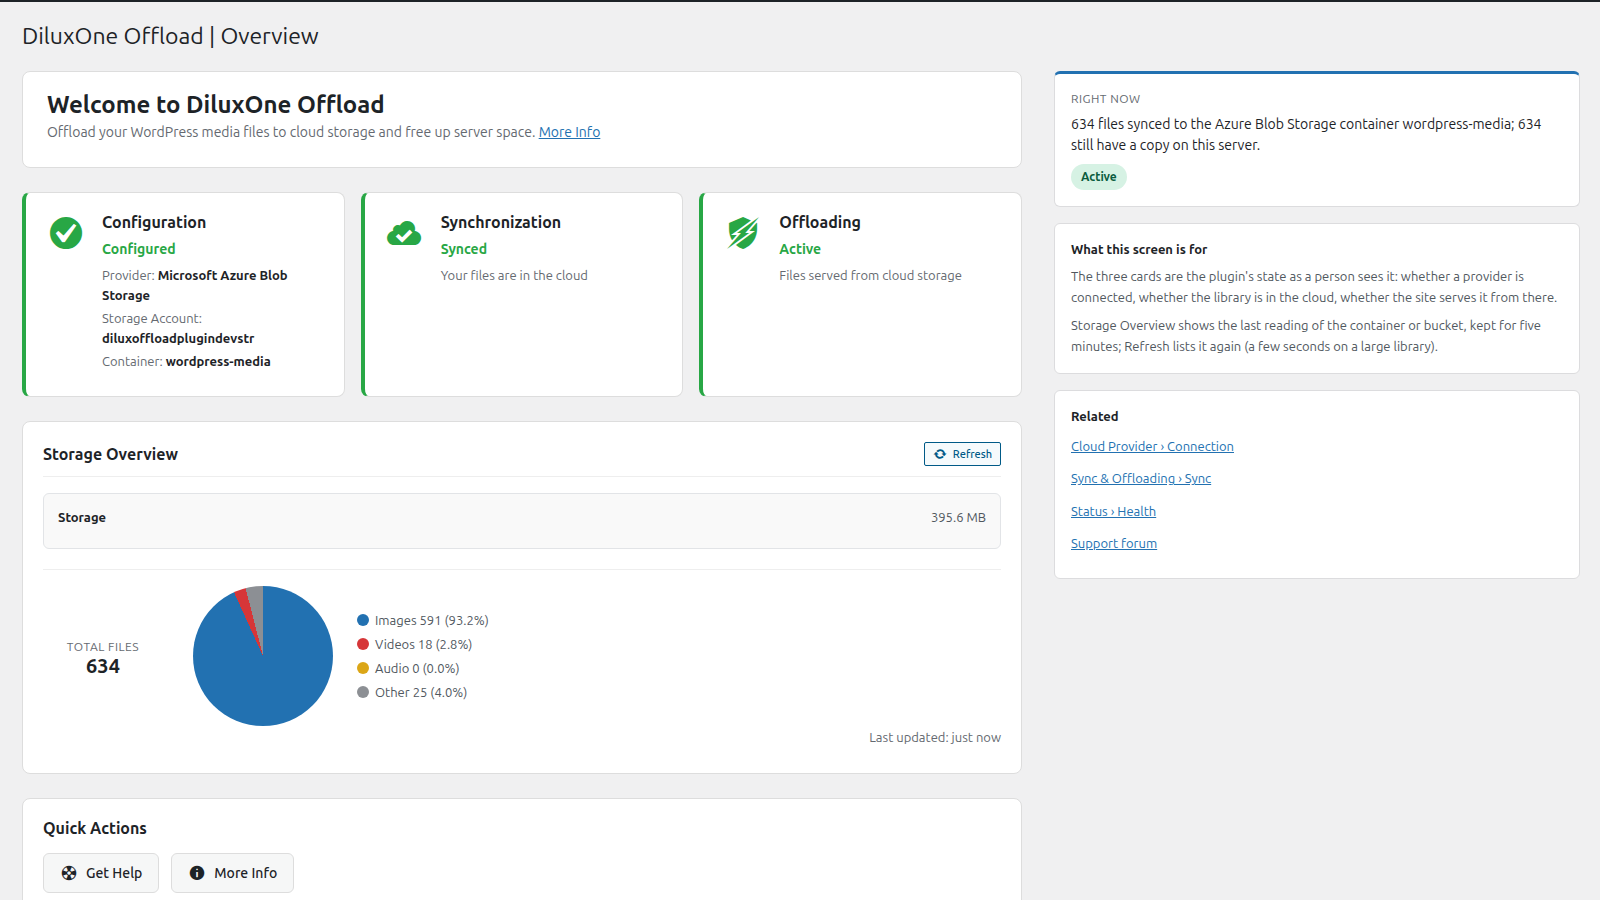The height and width of the screenshot is (900, 1600).
Task: Click the Offloading shield bolt icon
Action: [743, 233]
